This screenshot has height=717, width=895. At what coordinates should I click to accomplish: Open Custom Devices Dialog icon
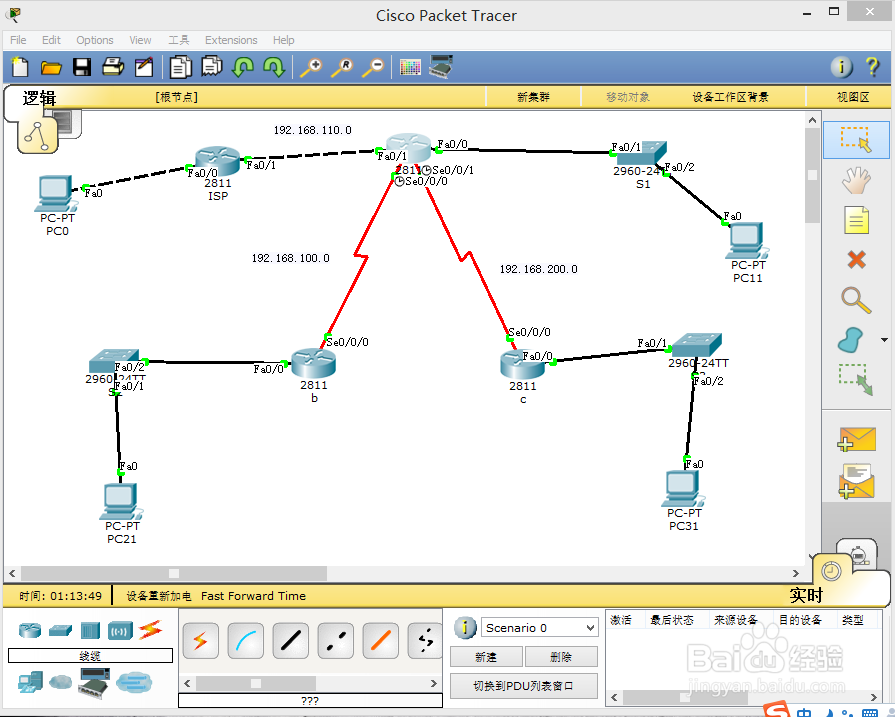pos(441,66)
